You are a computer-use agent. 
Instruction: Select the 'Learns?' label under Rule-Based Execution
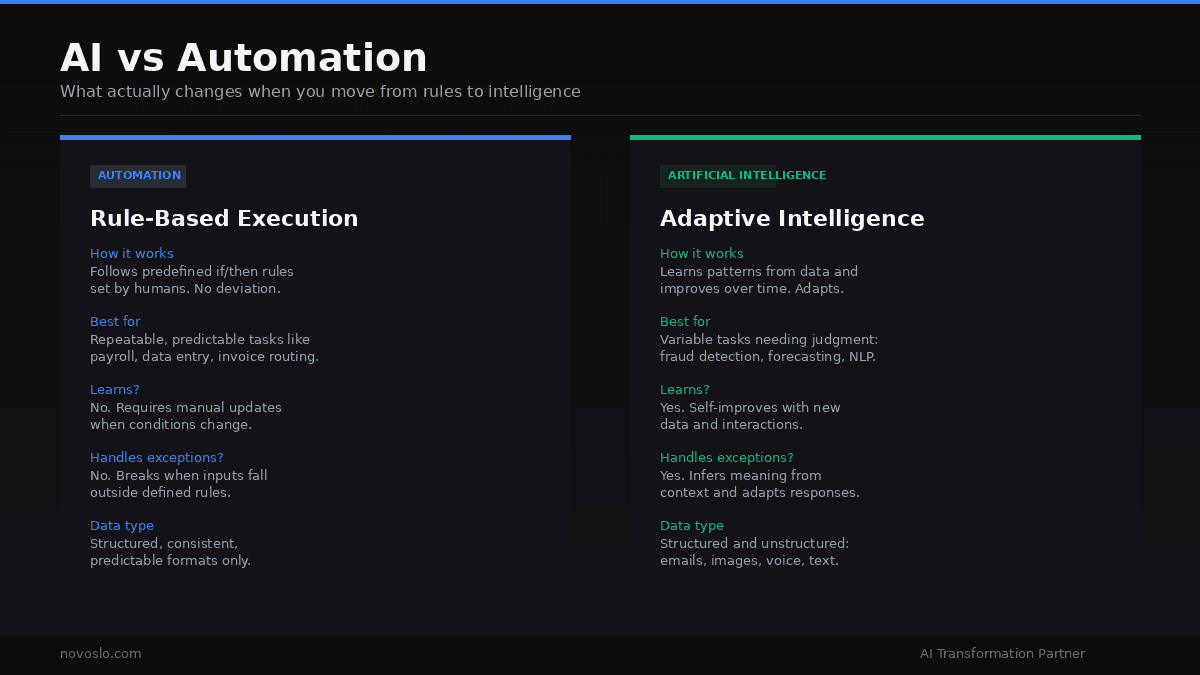coord(114,389)
